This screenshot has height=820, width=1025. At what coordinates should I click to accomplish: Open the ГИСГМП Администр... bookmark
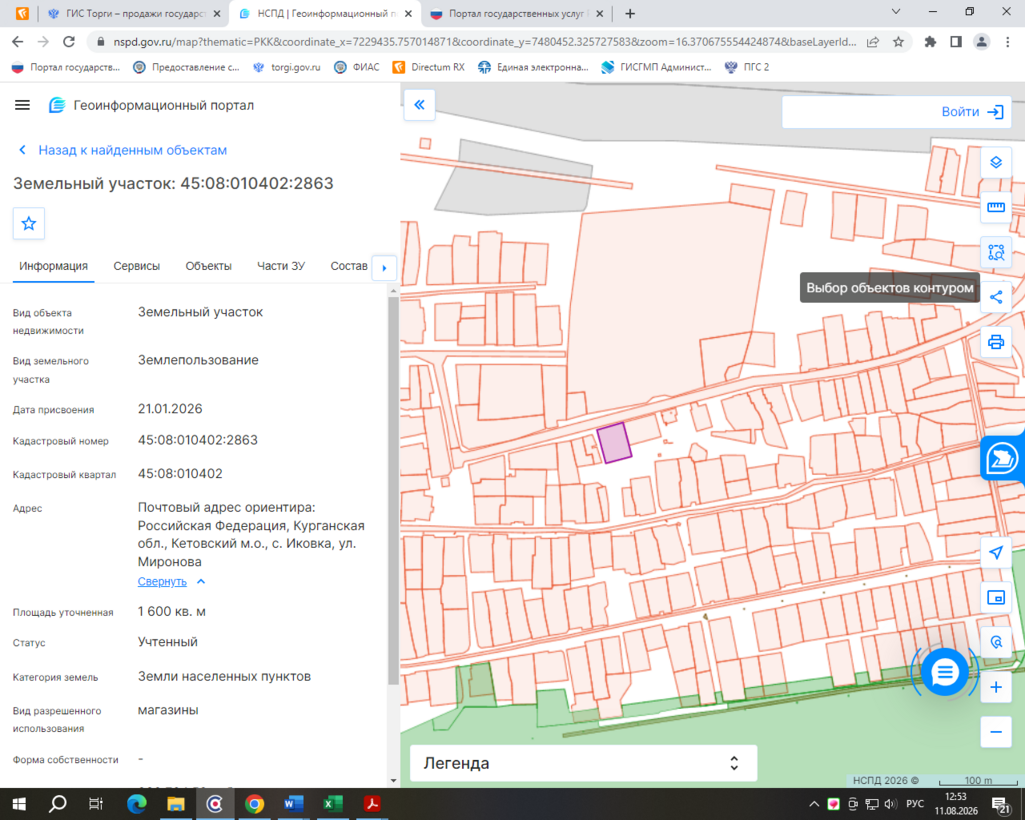[x=656, y=67]
